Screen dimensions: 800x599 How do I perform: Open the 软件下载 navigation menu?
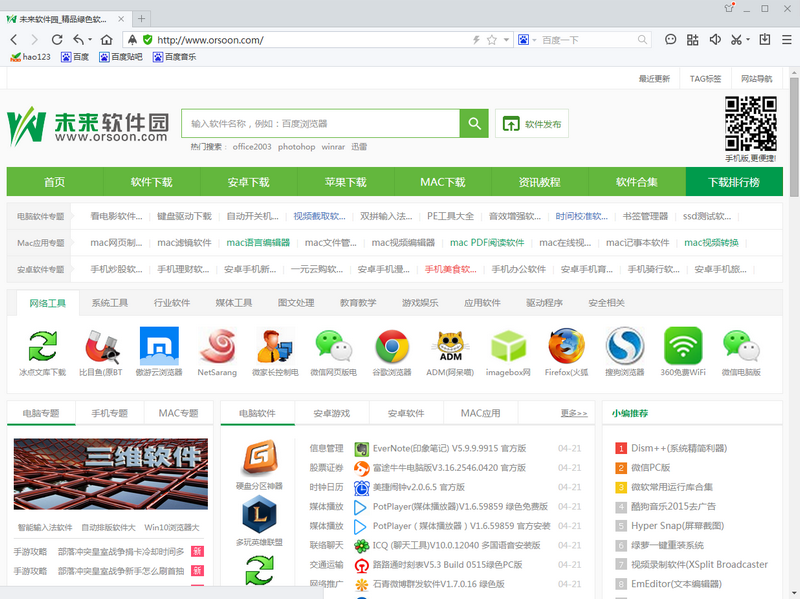pyautogui.click(x=152, y=182)
